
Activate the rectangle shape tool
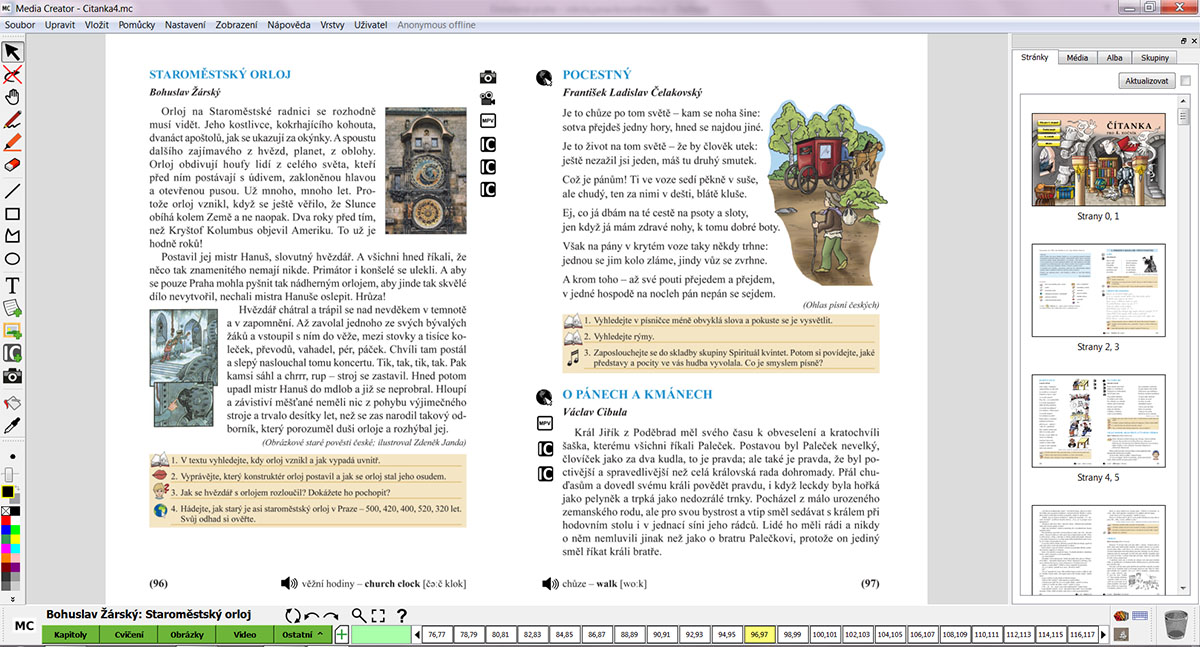[13, 213]
